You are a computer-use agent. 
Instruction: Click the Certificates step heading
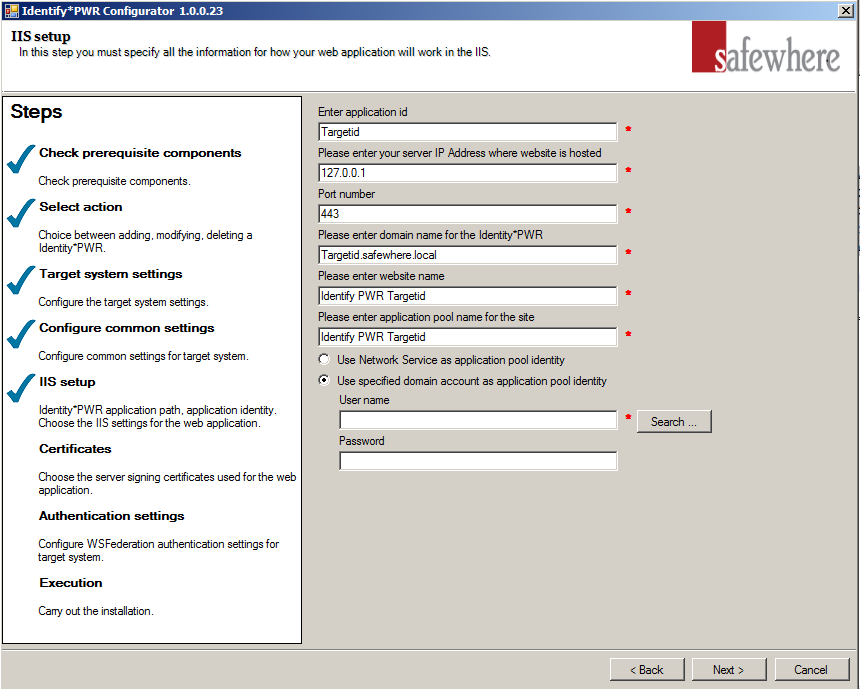(75, 449)
